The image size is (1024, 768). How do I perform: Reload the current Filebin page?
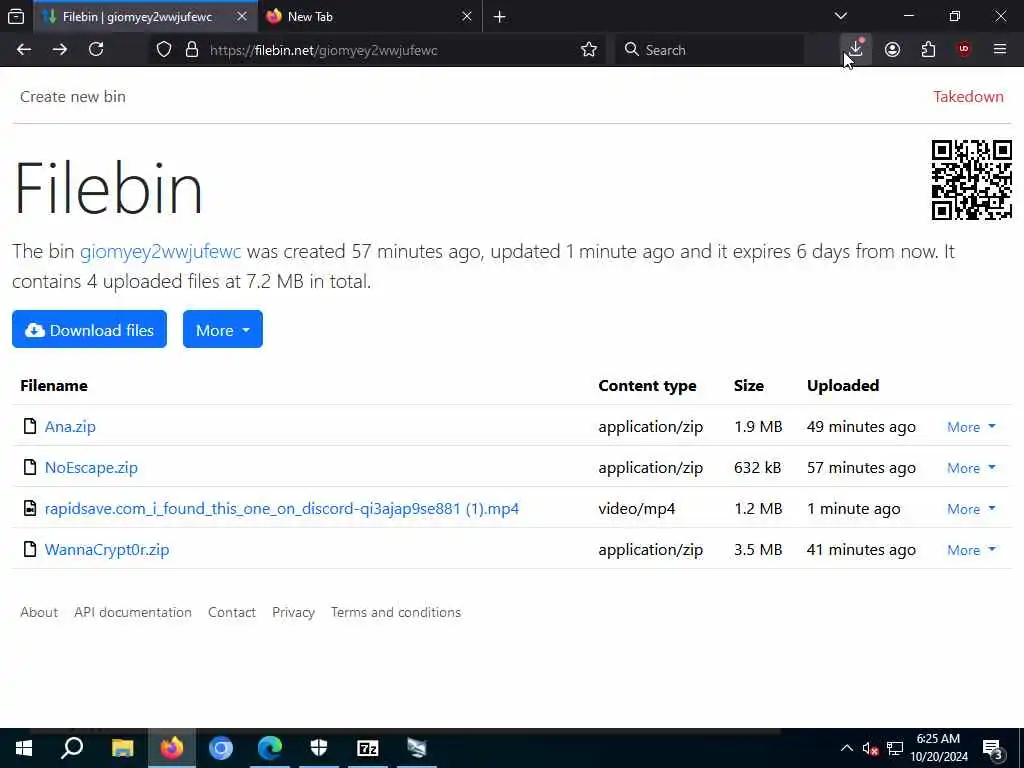click(96, 50)
